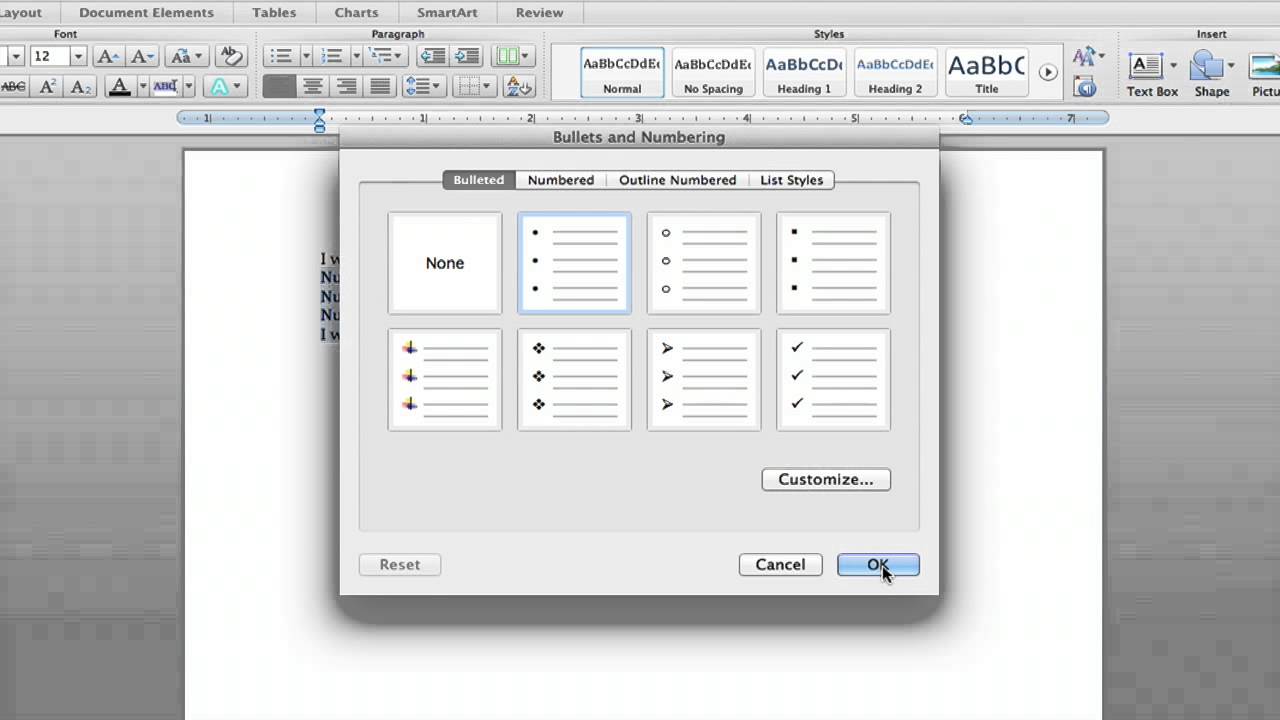Click the justify text icon

click(x=380, y=87)
